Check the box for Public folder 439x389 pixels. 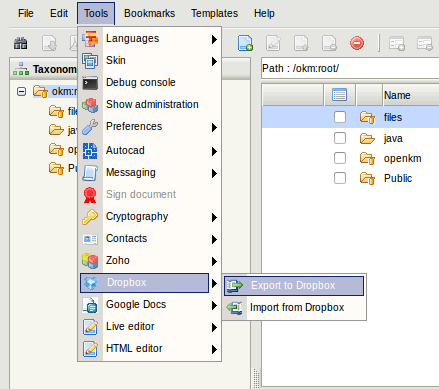point(340,178)
